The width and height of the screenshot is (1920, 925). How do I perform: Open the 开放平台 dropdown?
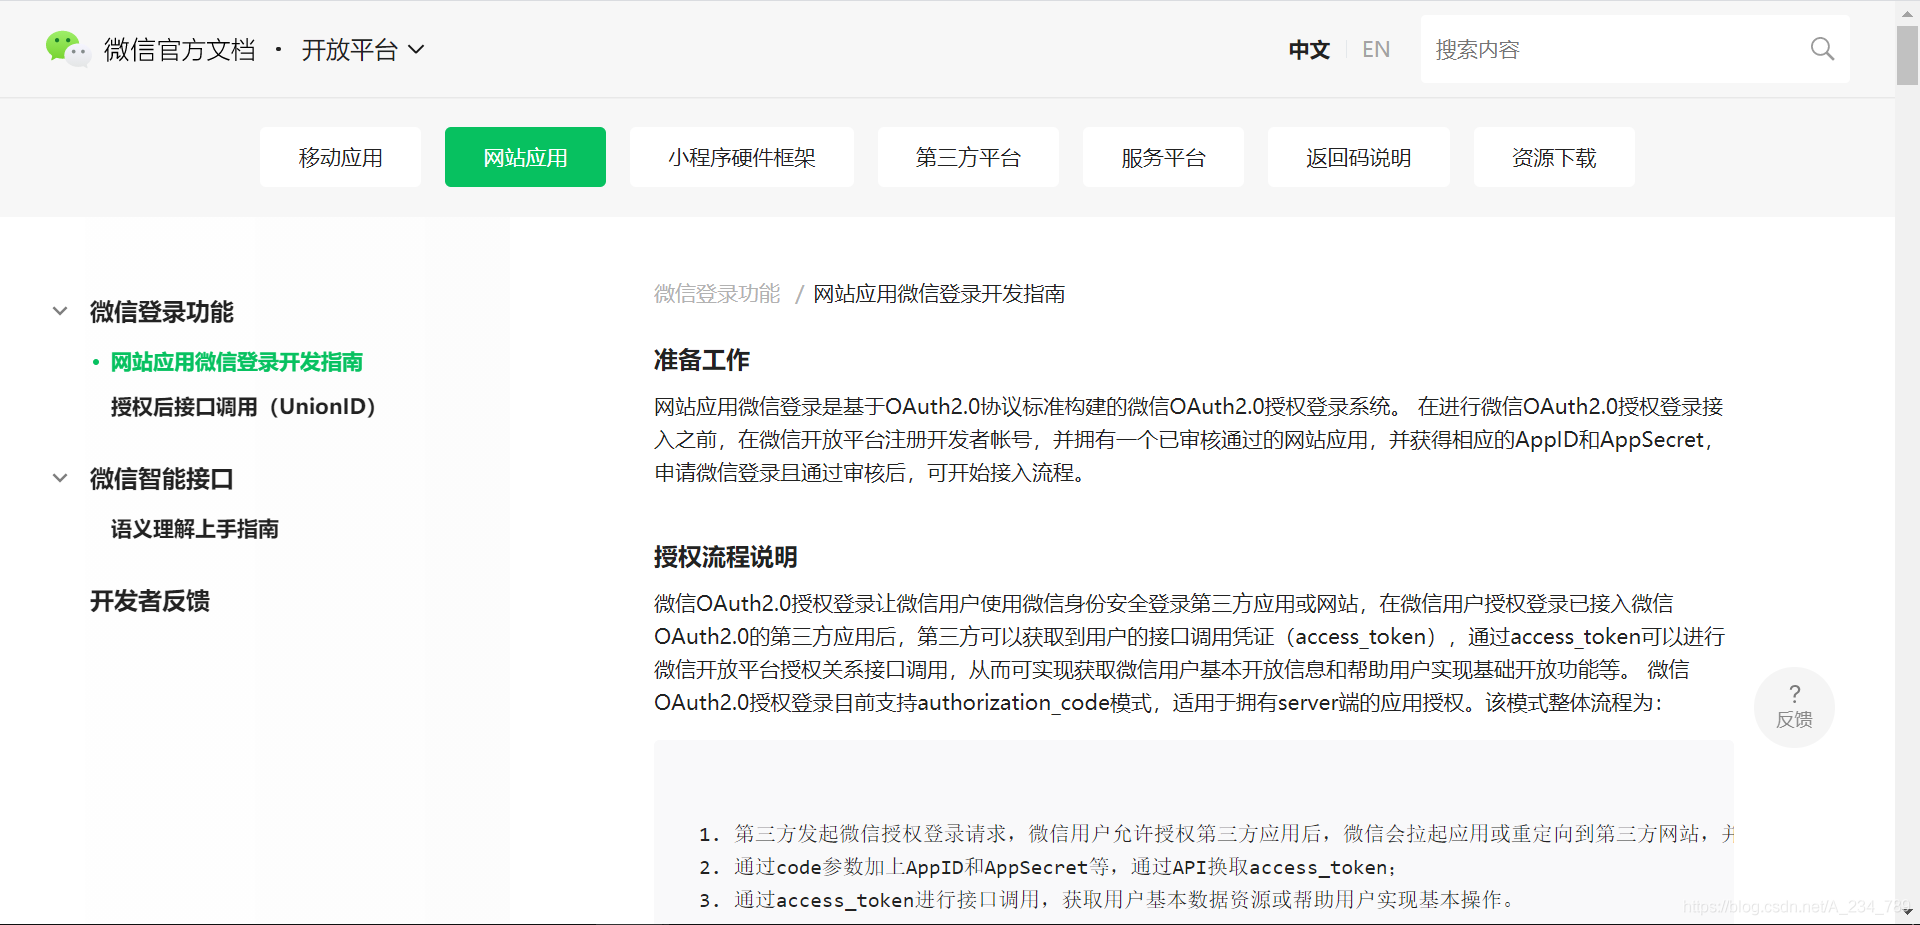[x=362, y=49]
